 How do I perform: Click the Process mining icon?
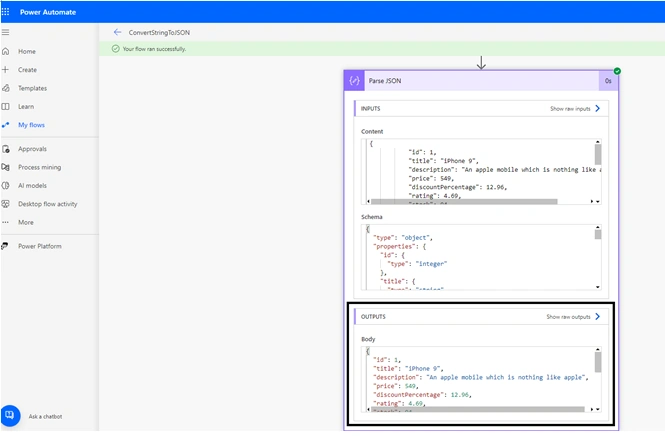pos(6,167)
